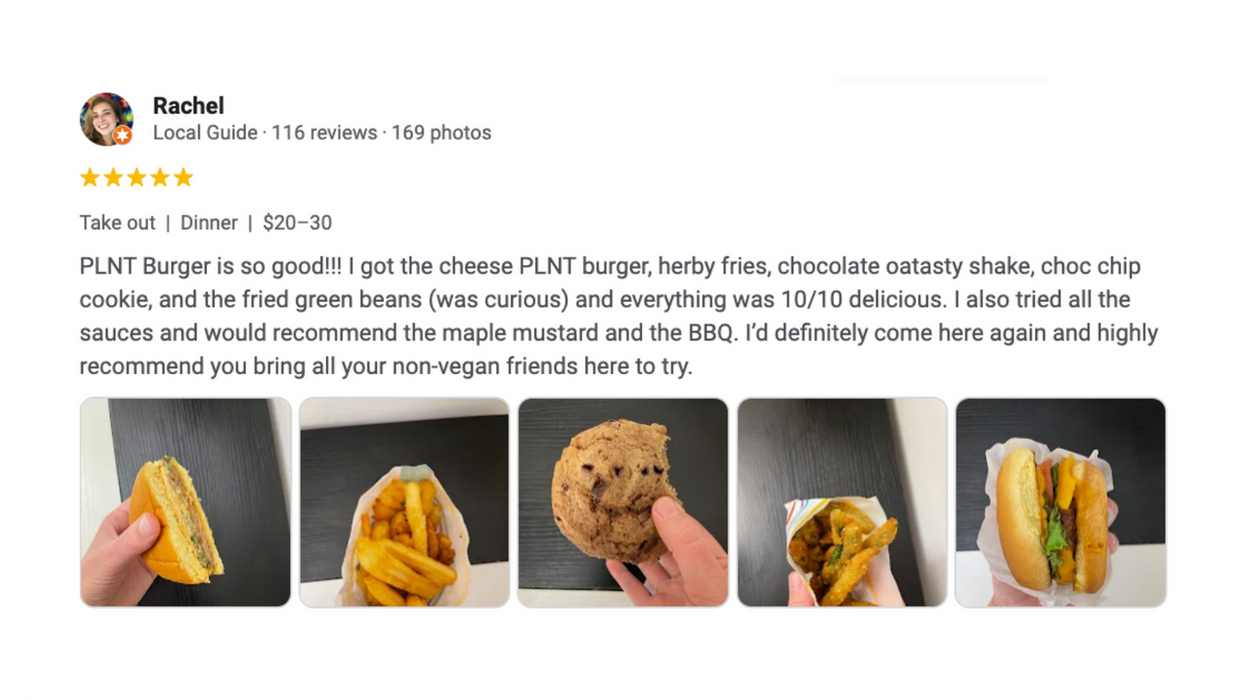
Task: Open the reviewer name Rachel
Action: pyautogui.click(x=188, y=105)
